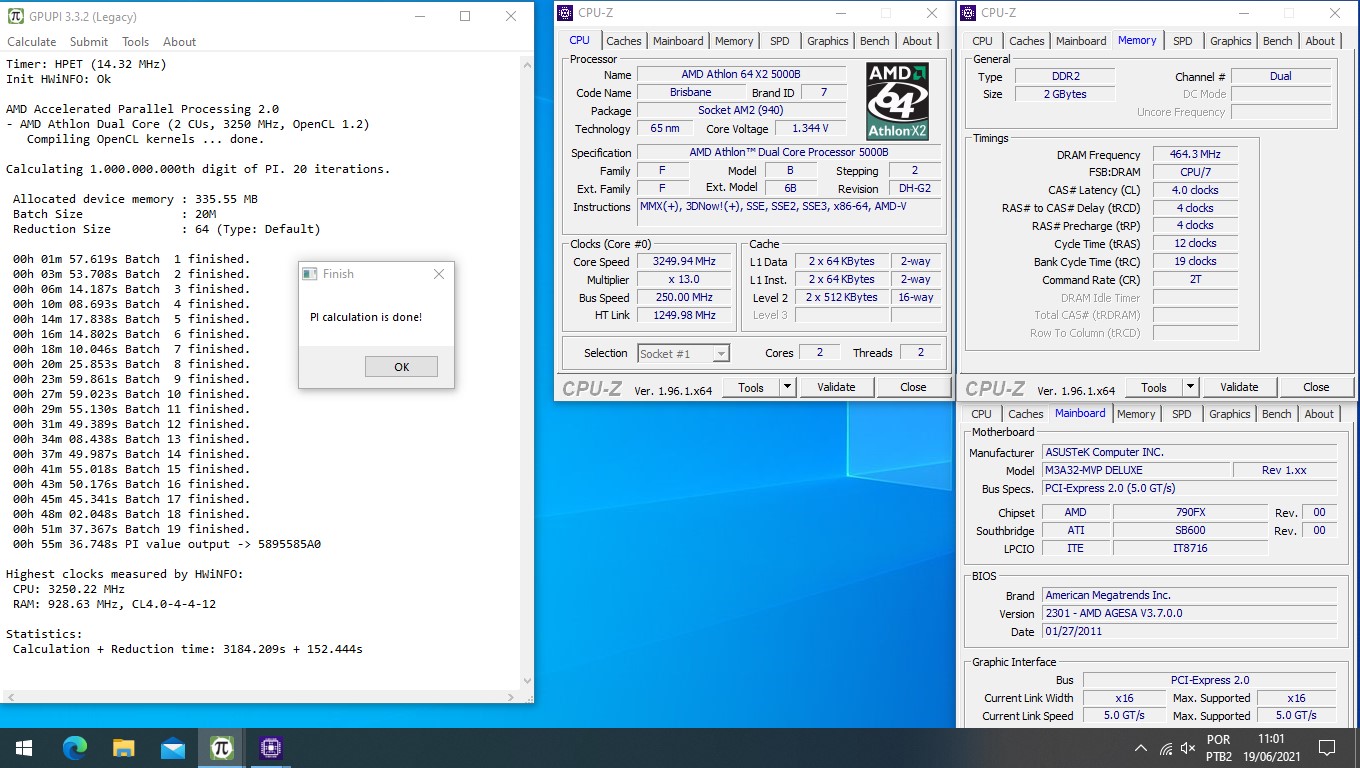
Task: Click Close button in left CPU-Z window
Action: coord(913,387)
